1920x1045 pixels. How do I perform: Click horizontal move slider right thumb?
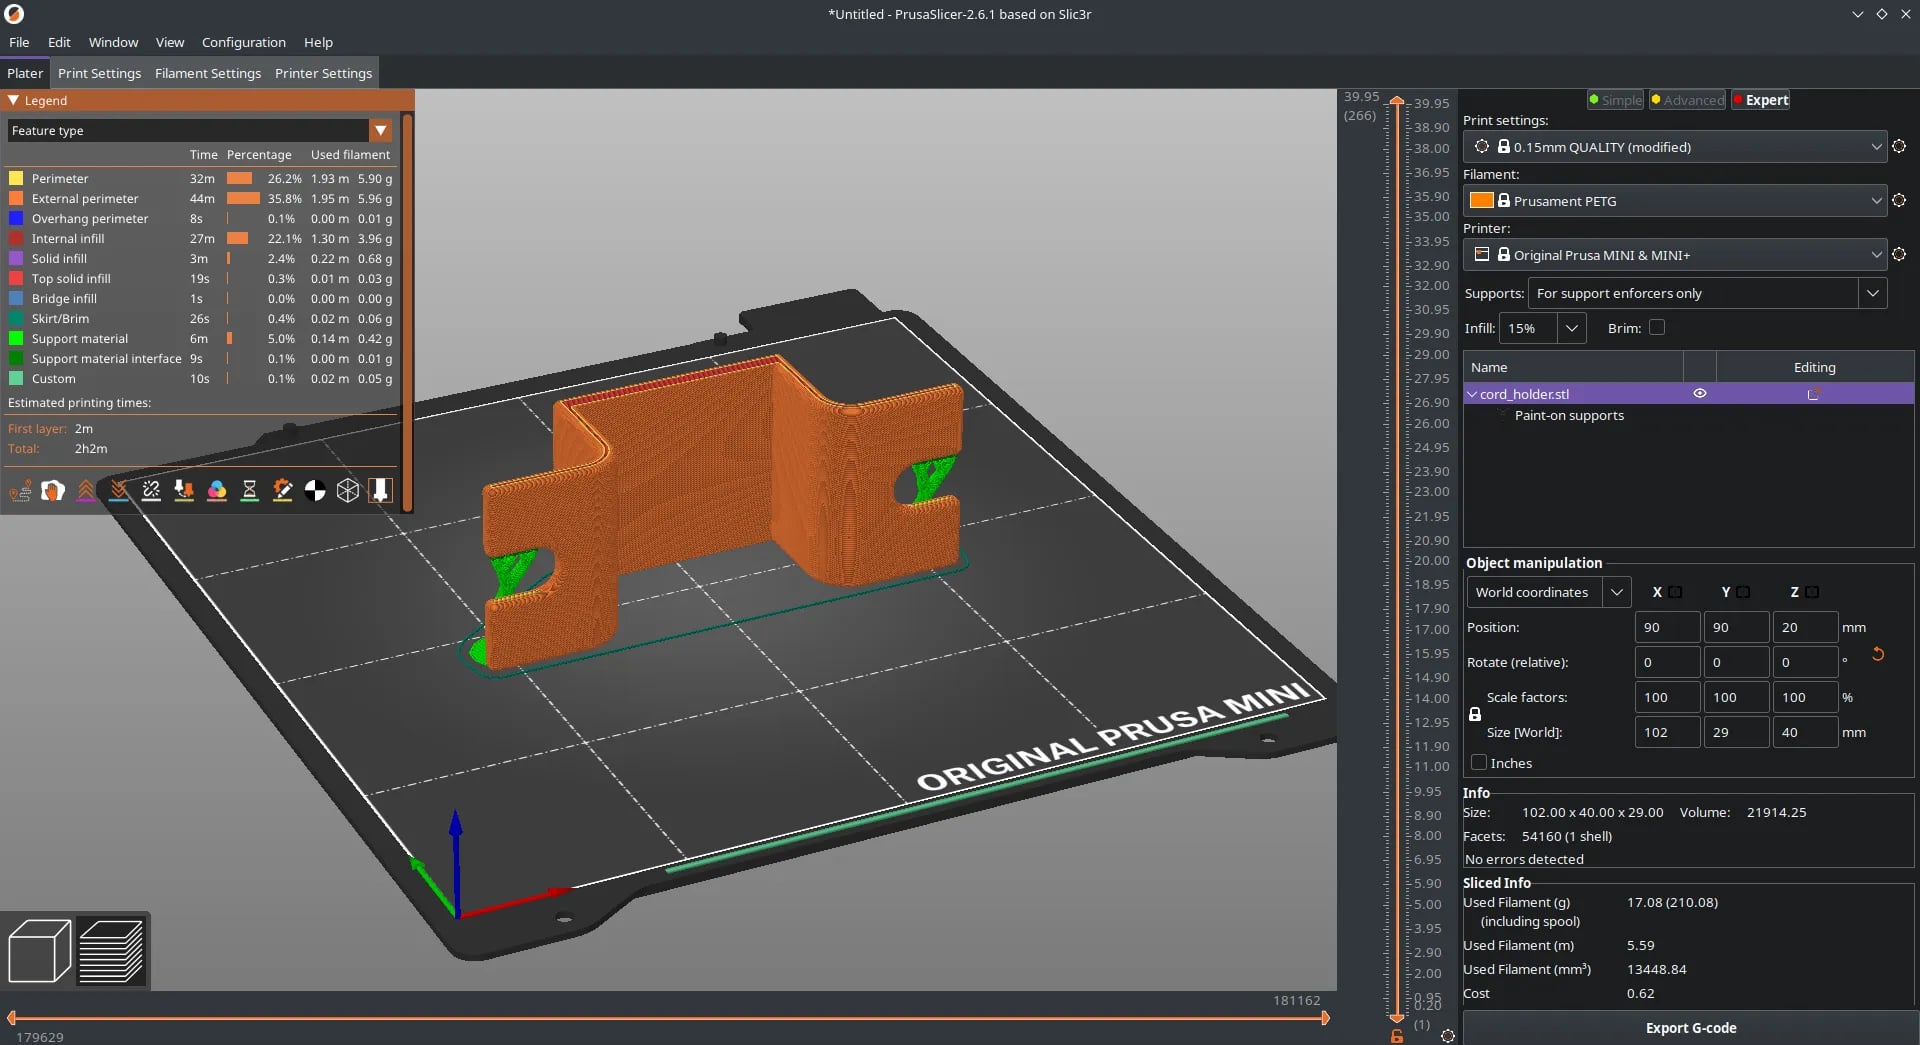1325,1018
